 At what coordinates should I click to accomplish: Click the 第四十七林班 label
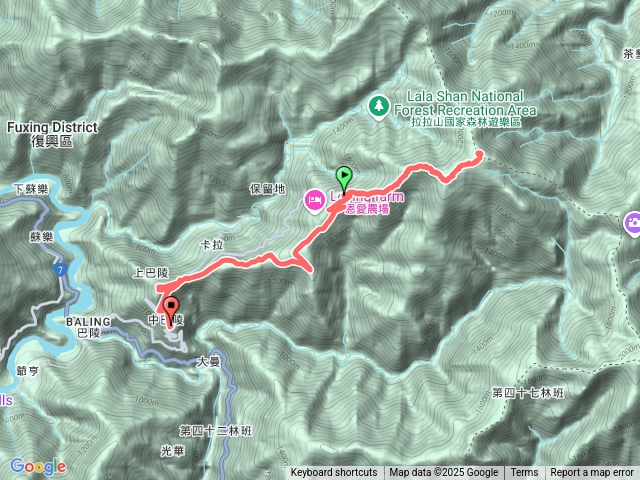point(528,393)
